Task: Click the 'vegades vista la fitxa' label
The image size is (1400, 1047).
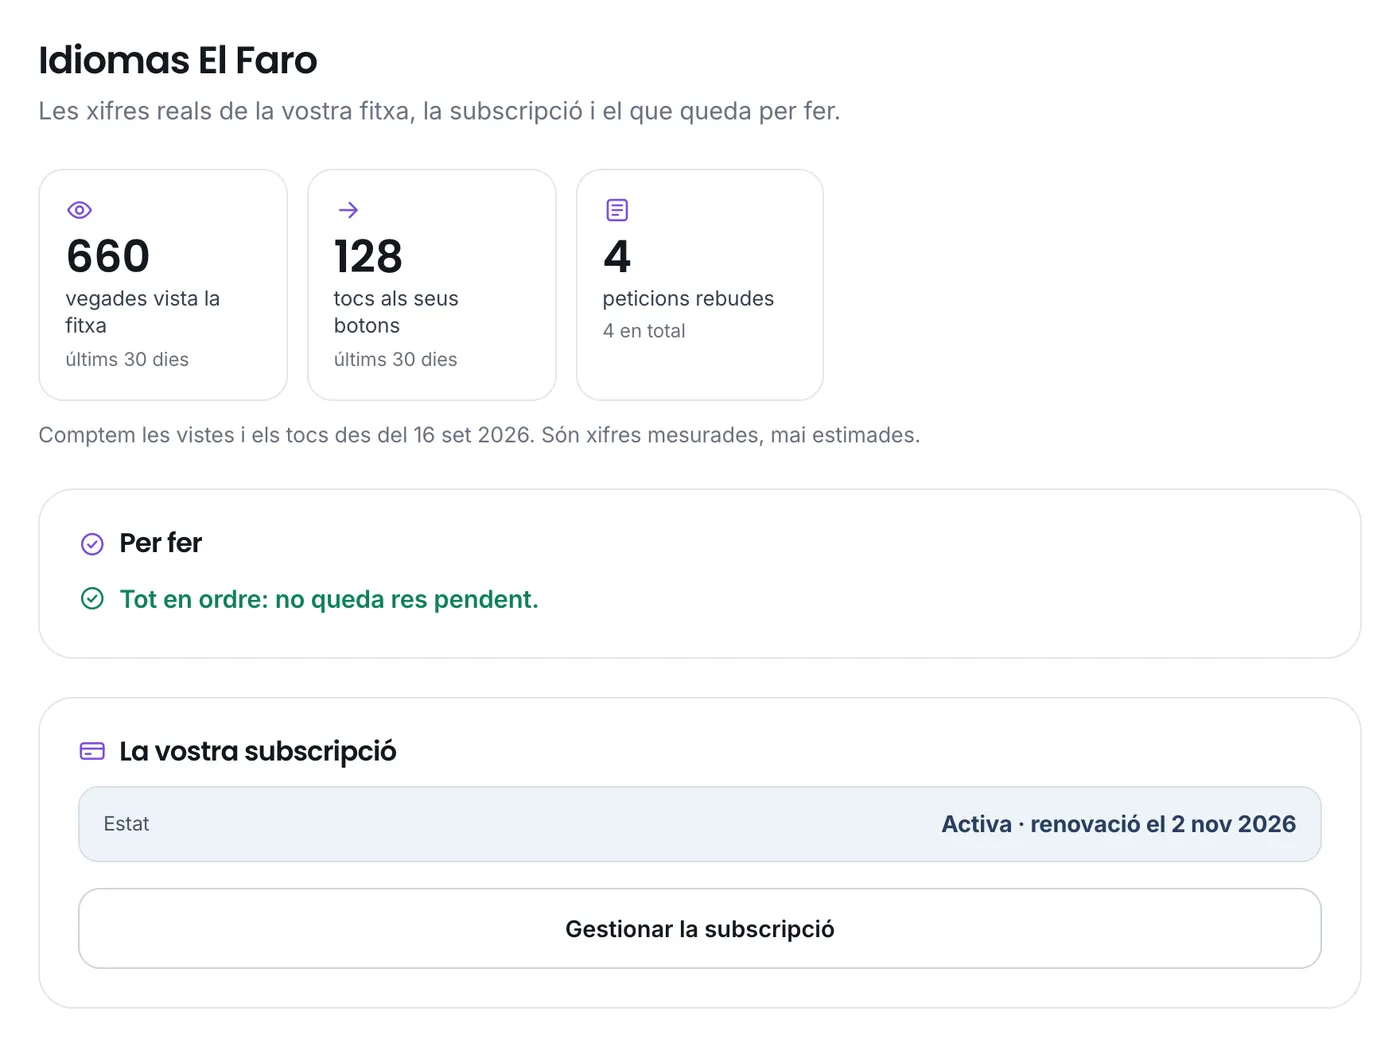Action: pyautogui.click(x=143, y=312)
